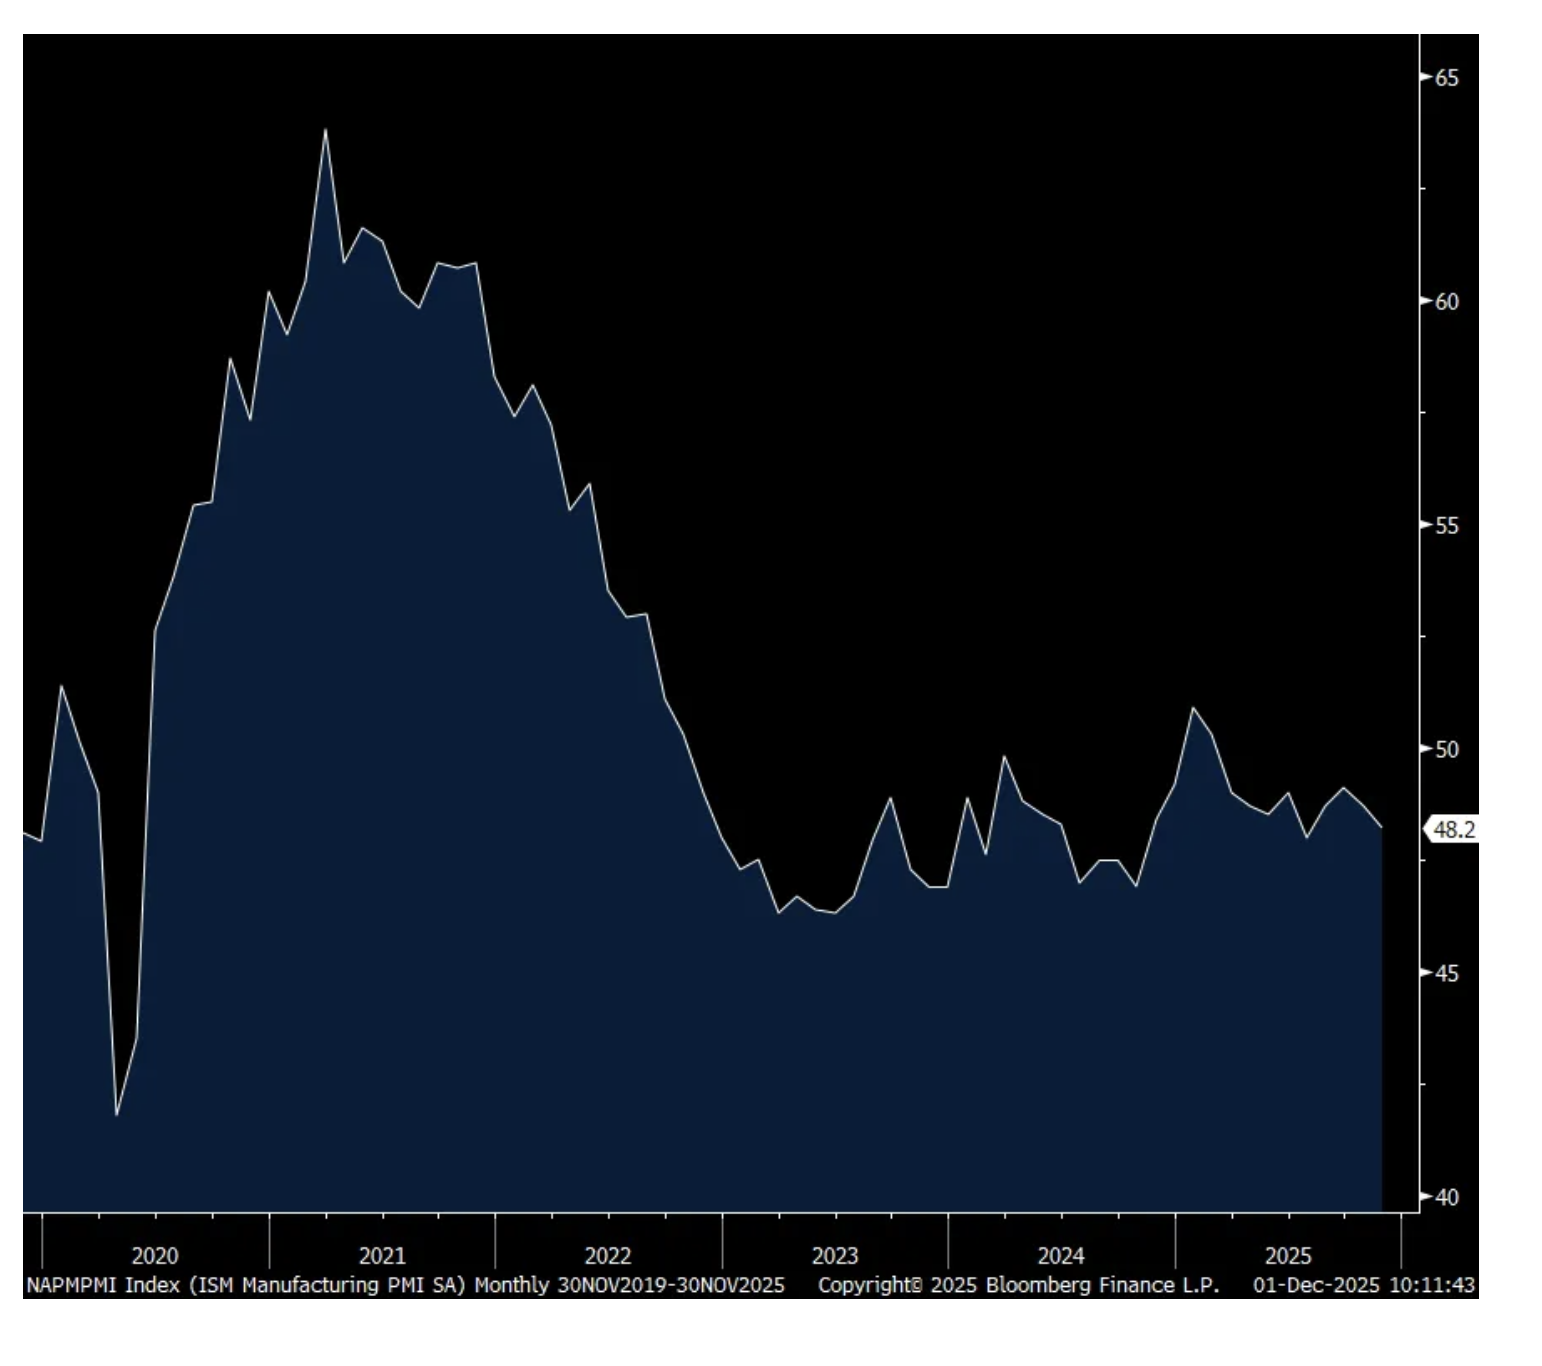1542x1366 pixels.
Task: Click the lowest trough of the 2020 plunge
Action: tap(117, 1114)
